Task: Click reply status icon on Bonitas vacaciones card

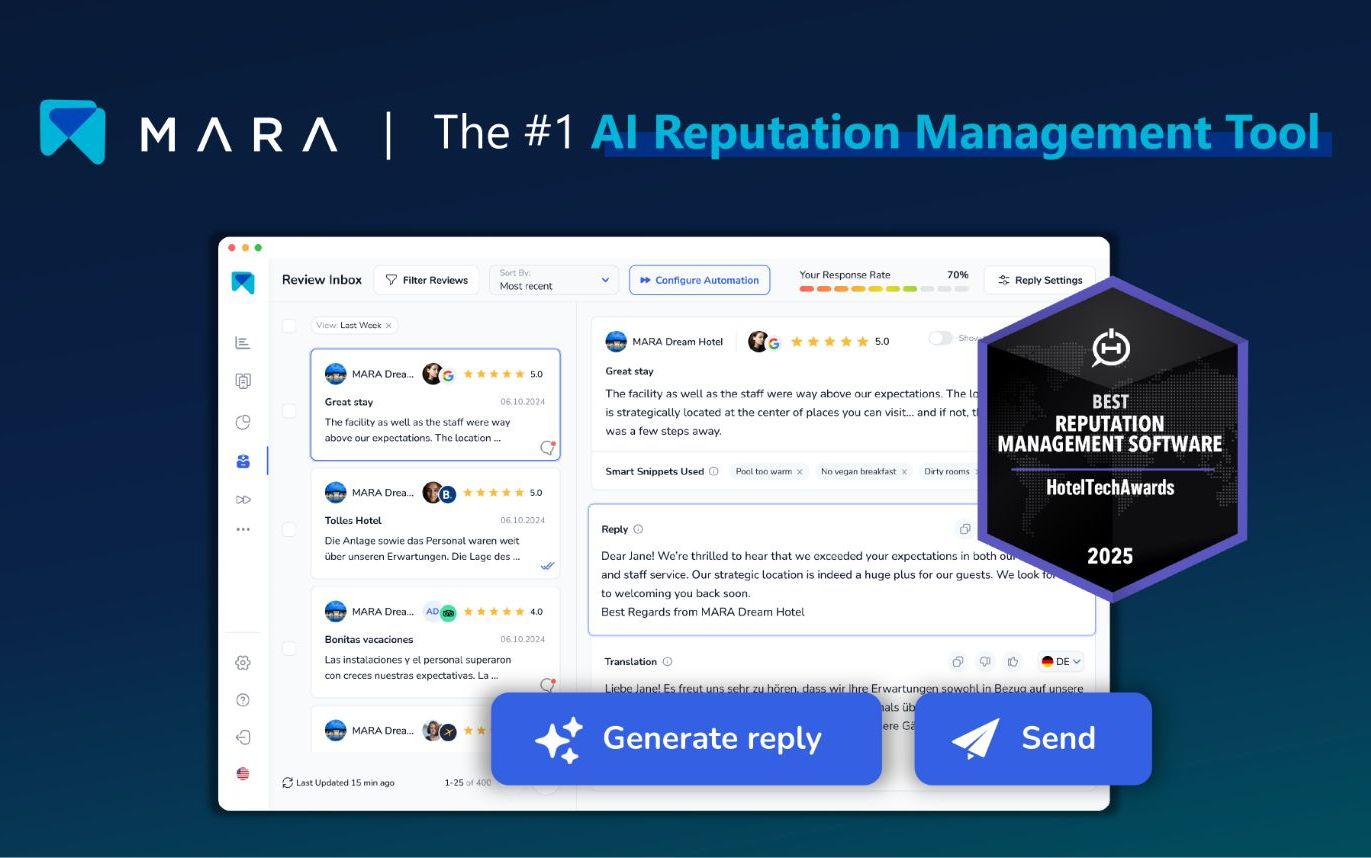Action: pos(548,685)
